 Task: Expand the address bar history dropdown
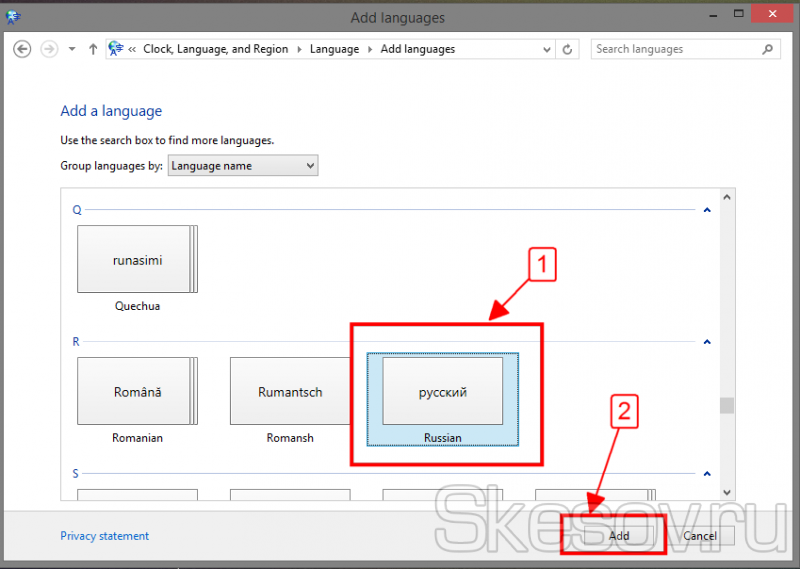tap(546, 49)
